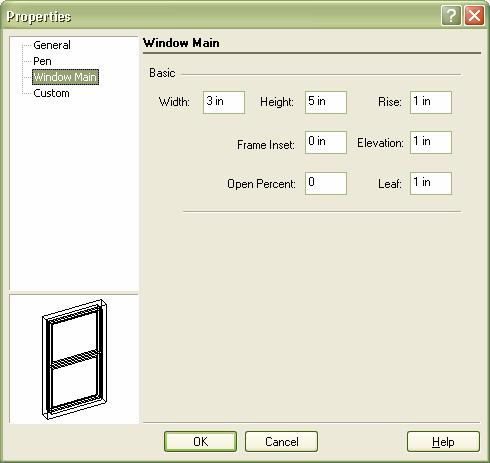The height and width of the screenshot is (463, 490).
Task: Click the Basic section label
Action: pos(162,73)
